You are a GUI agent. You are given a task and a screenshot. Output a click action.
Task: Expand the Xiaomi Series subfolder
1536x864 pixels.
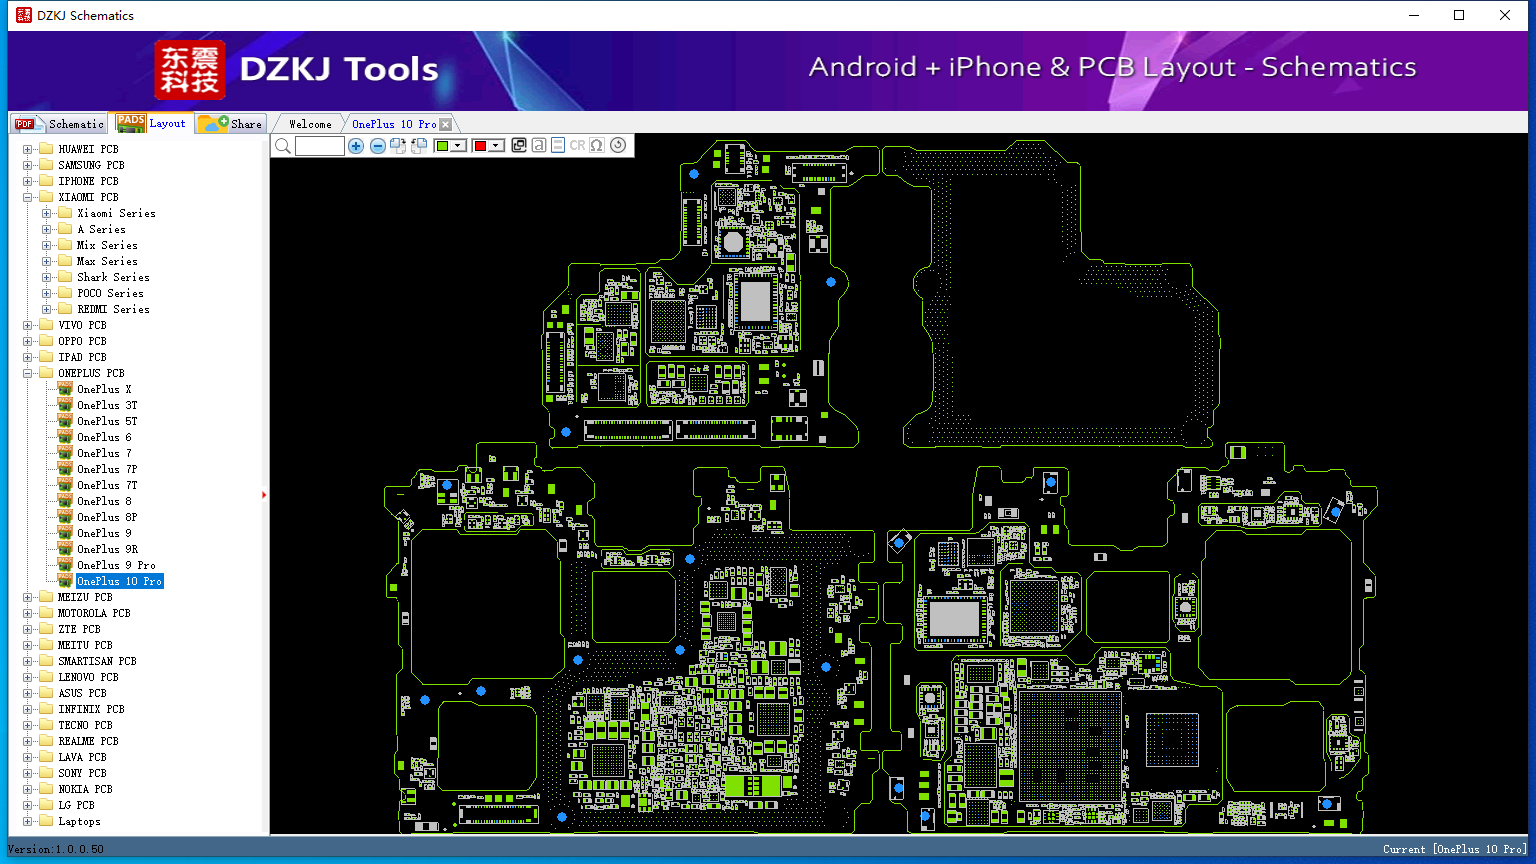coord(46,213)
